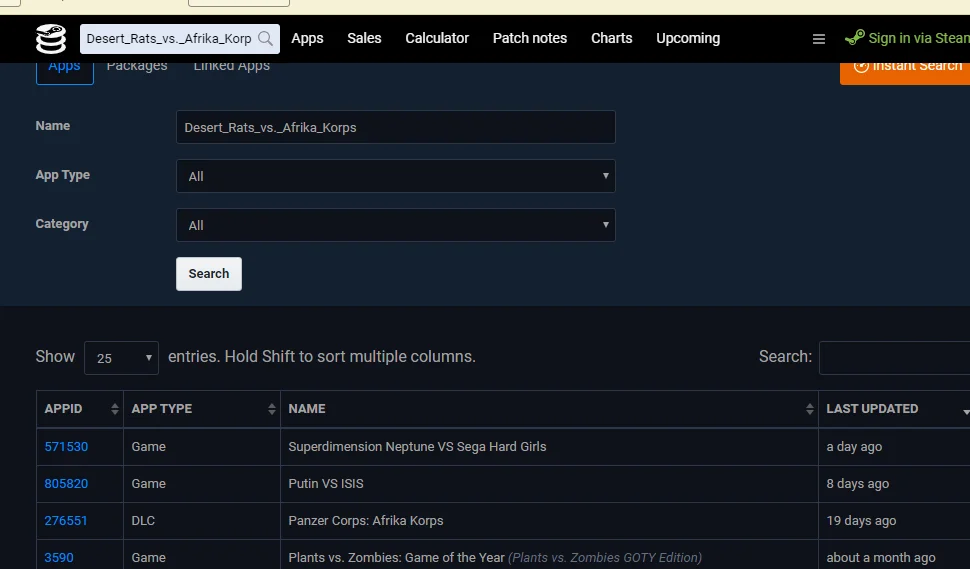Click Superdimension Neptune VS Sega Hard Girls
This screenshot has width=970, height=569.
[418, 447]
